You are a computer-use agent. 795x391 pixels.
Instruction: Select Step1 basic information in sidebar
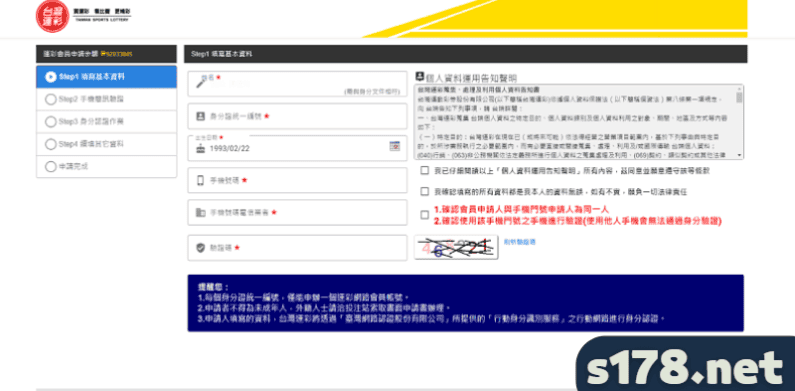[x=106, y=77]
